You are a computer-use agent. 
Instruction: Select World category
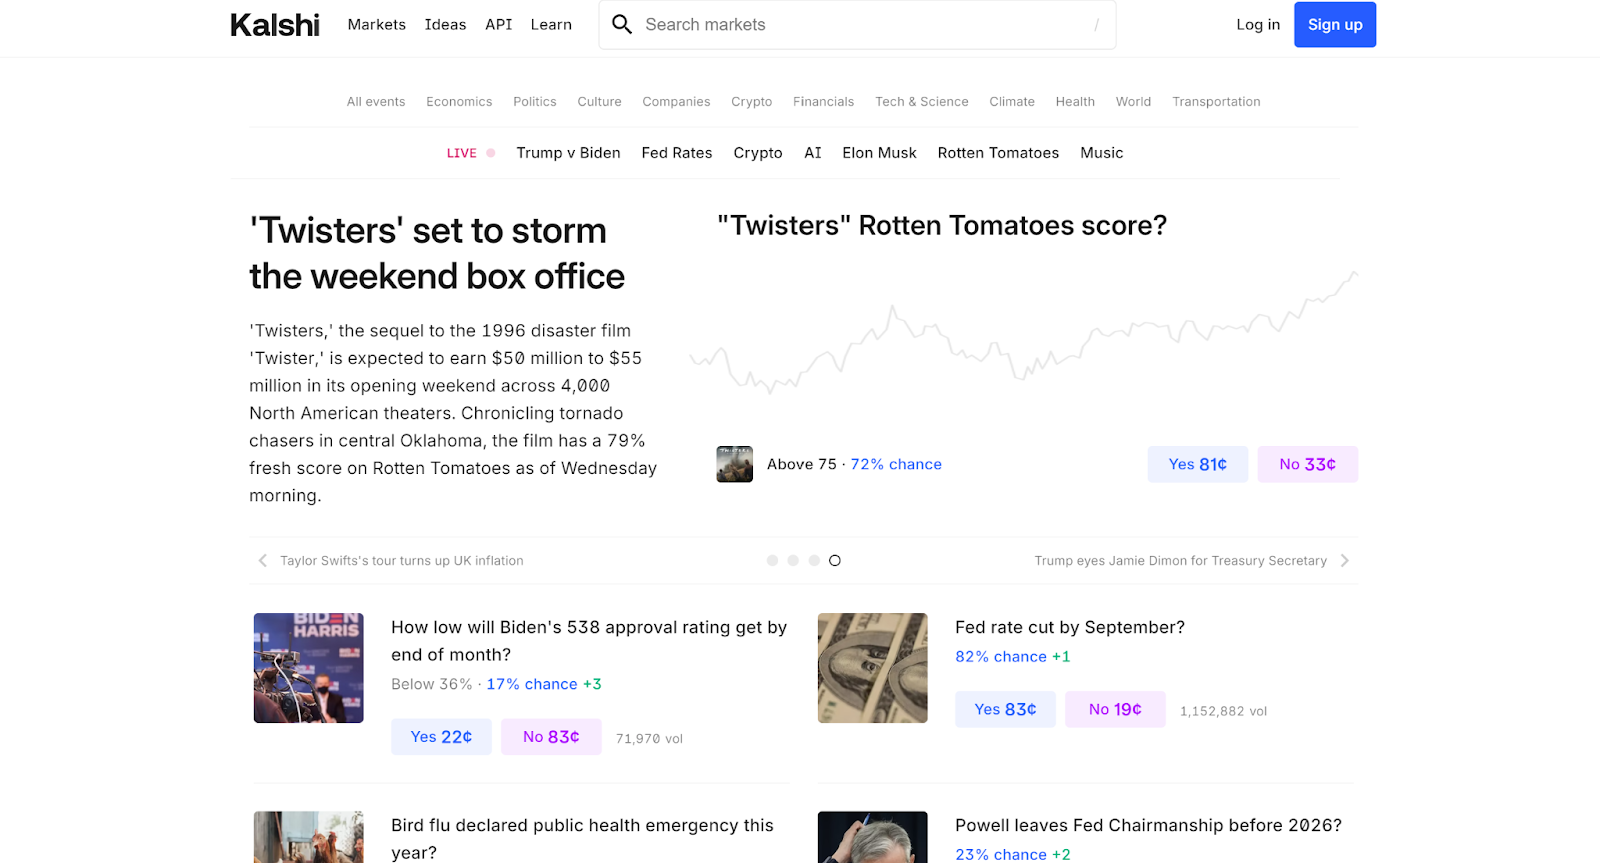pos(1133,102)
